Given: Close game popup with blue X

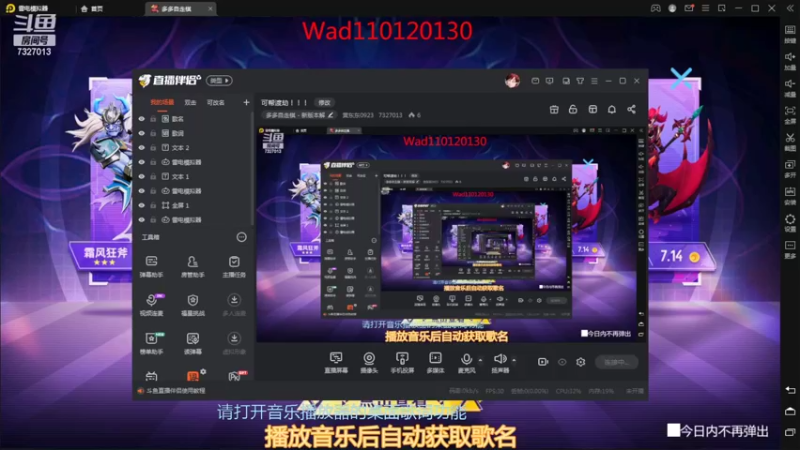Looking at the screenshot, I should tap(681, 78).
